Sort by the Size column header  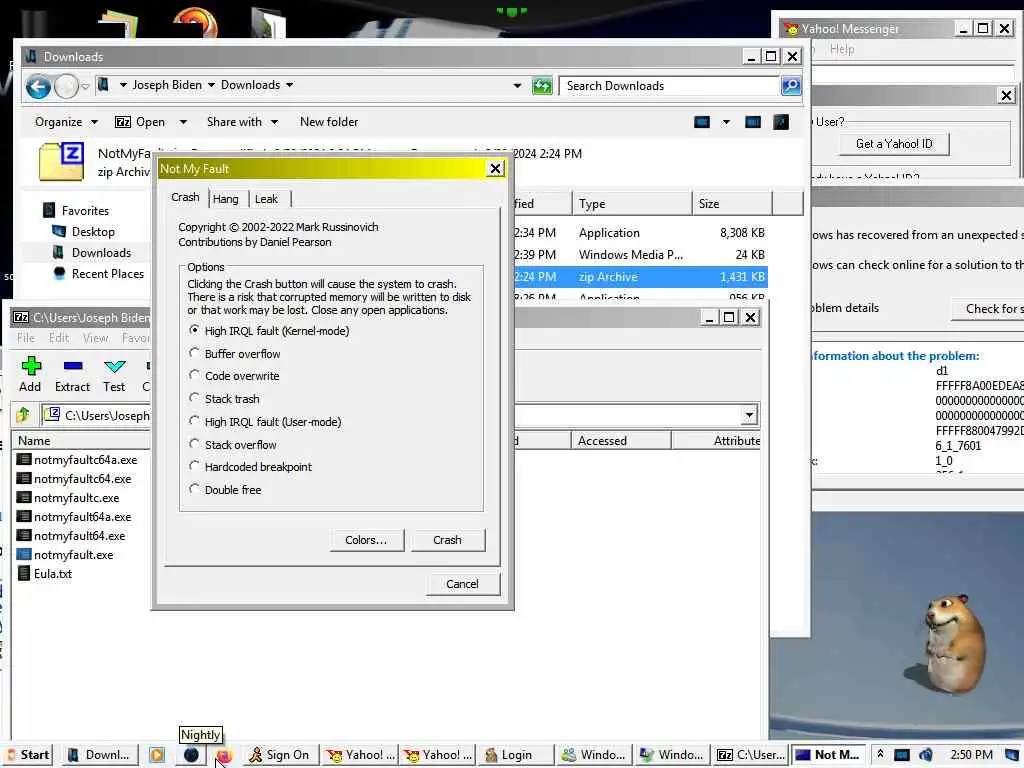732,204
